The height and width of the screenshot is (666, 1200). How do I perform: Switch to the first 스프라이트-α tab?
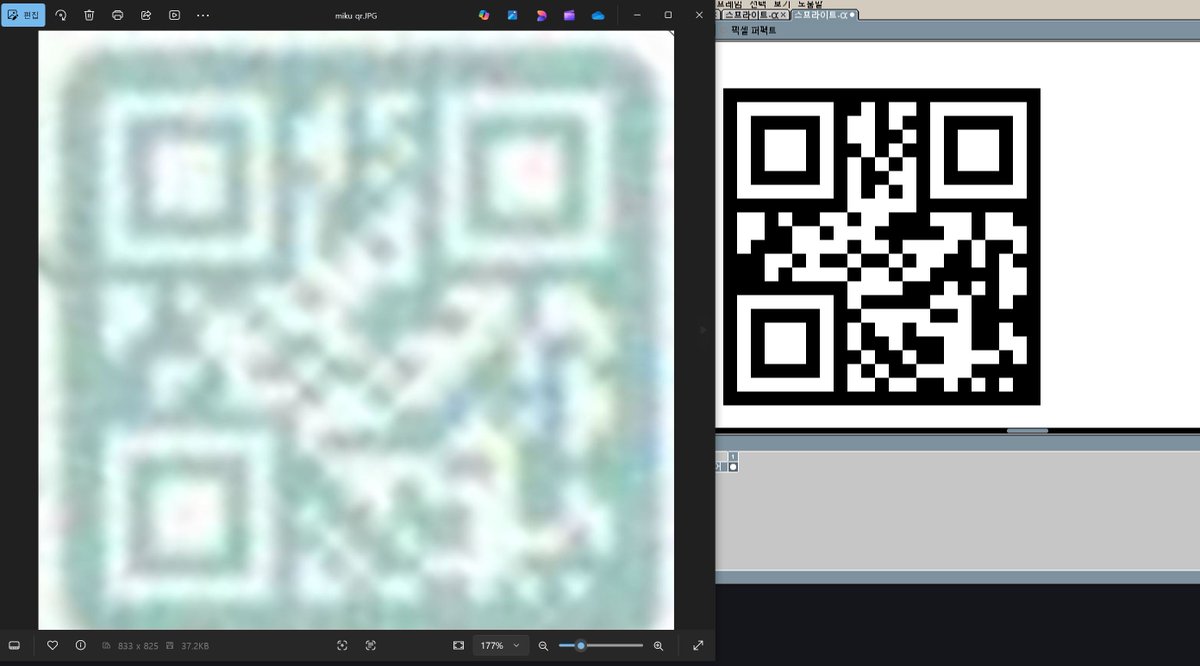point(750,15)
